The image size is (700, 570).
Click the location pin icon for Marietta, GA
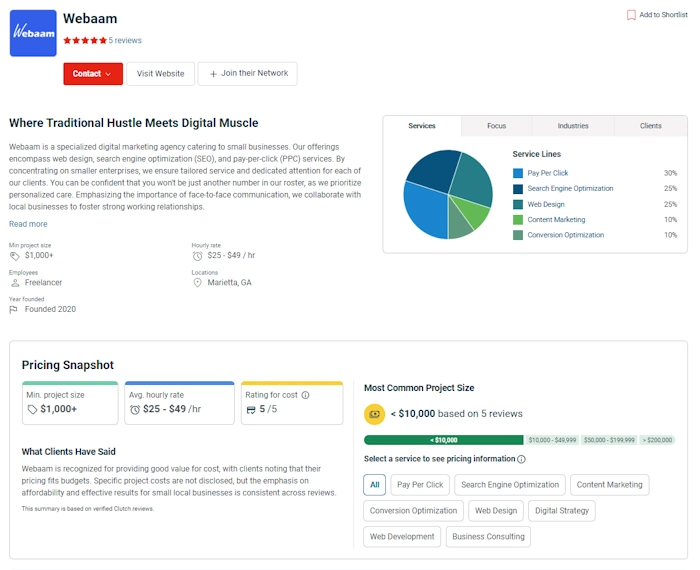pyautogui.click(x=197, y=283)
